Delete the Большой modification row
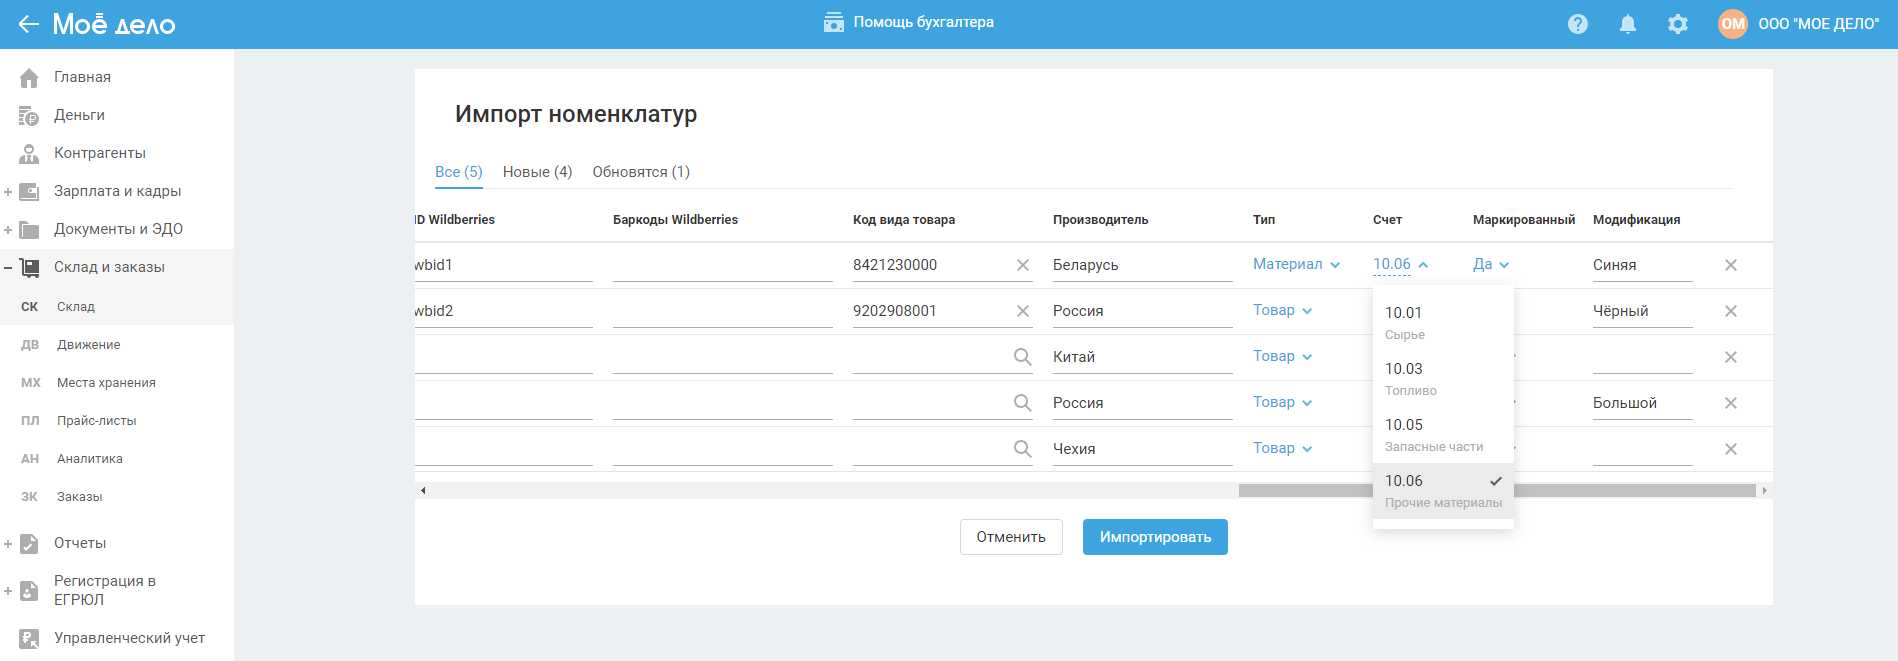The width and height of the screenshot is (1898, 661). (x=1730, y=403)
